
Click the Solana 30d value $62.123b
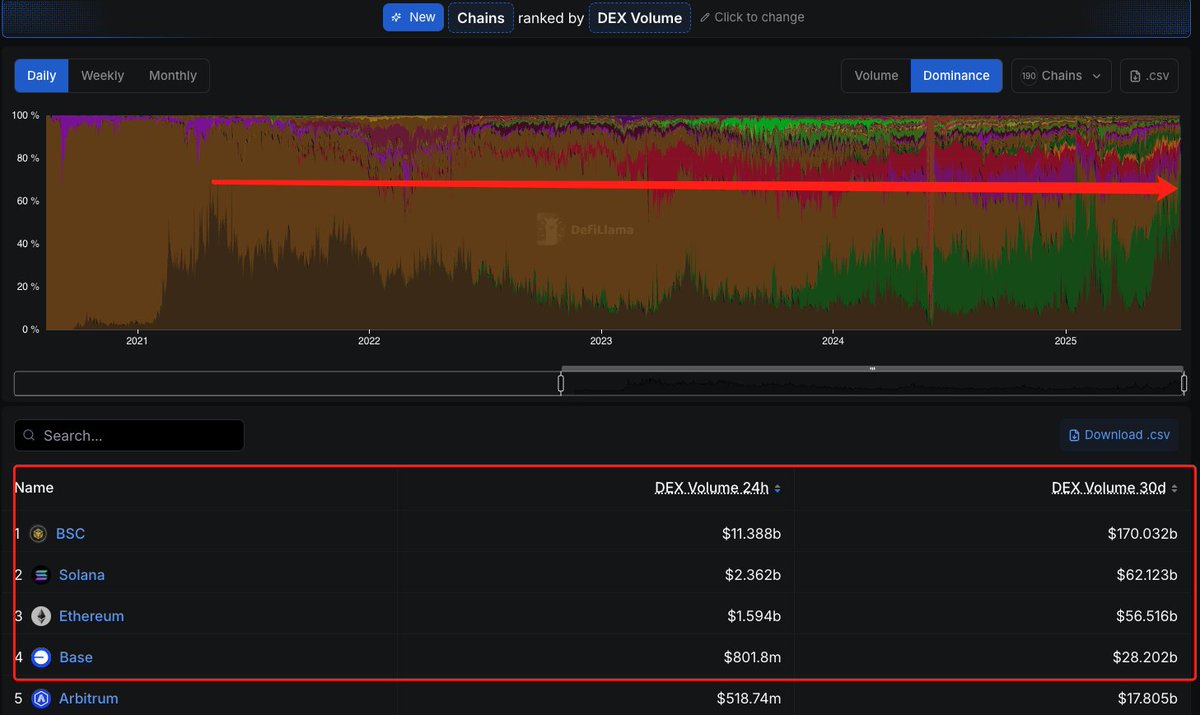[1145, 575]
